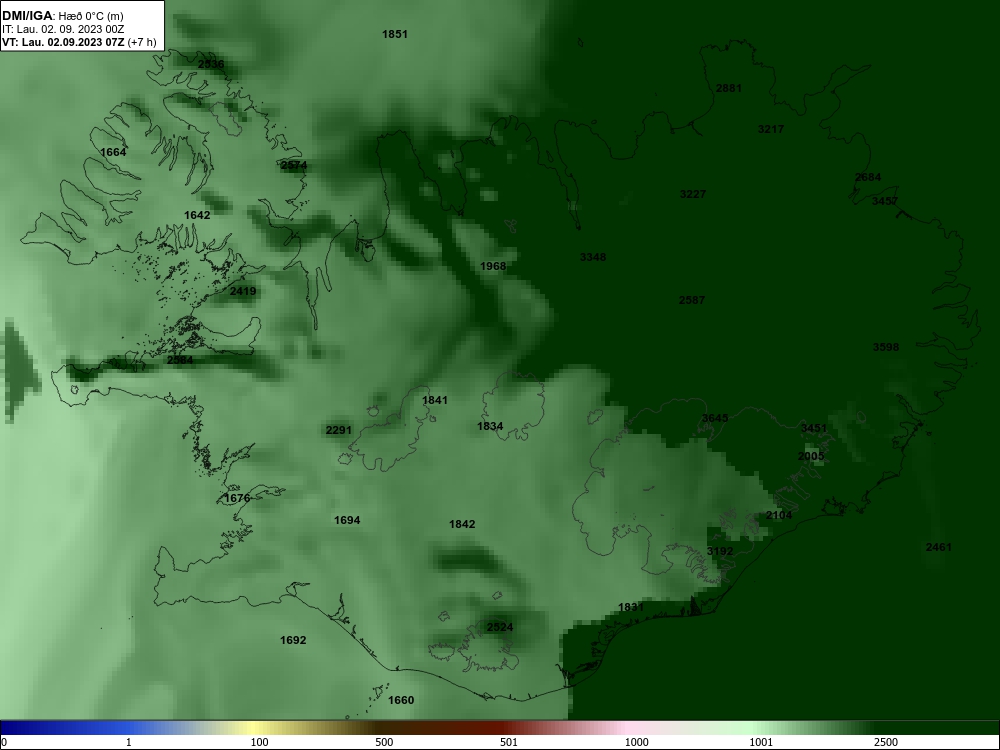
Task: Select the color scale label 1000
Action: click(636, 743)
